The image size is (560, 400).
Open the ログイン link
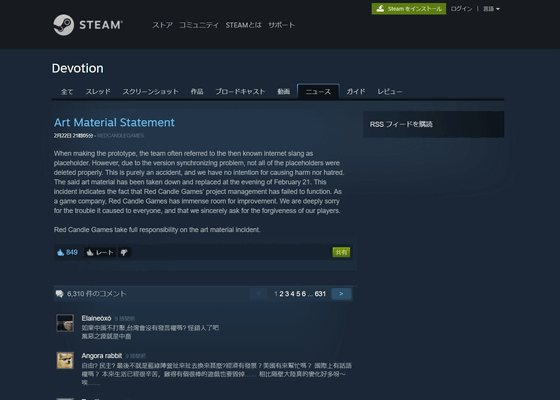click(461, 9)
